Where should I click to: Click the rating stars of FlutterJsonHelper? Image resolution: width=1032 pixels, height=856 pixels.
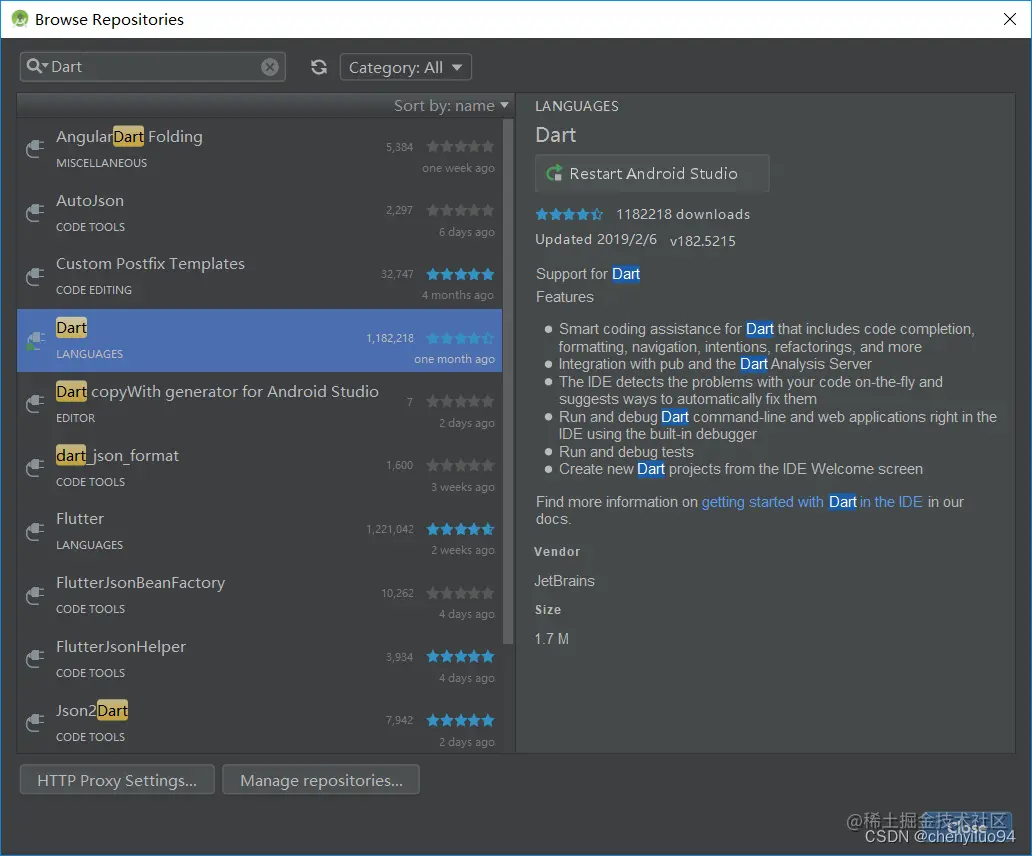[x=460, y=657]
